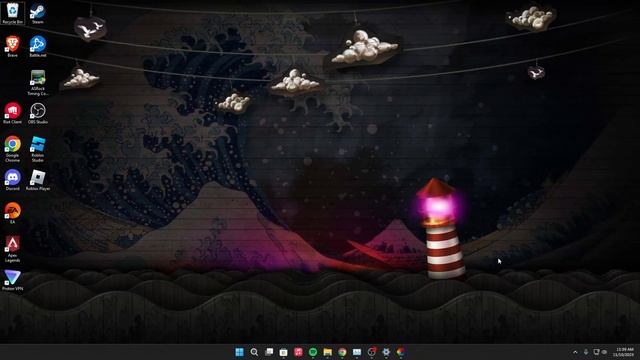This screenshot has width=640, height=360.
Task: Click the microphone tray icon
Action: (x=586, y=352)
